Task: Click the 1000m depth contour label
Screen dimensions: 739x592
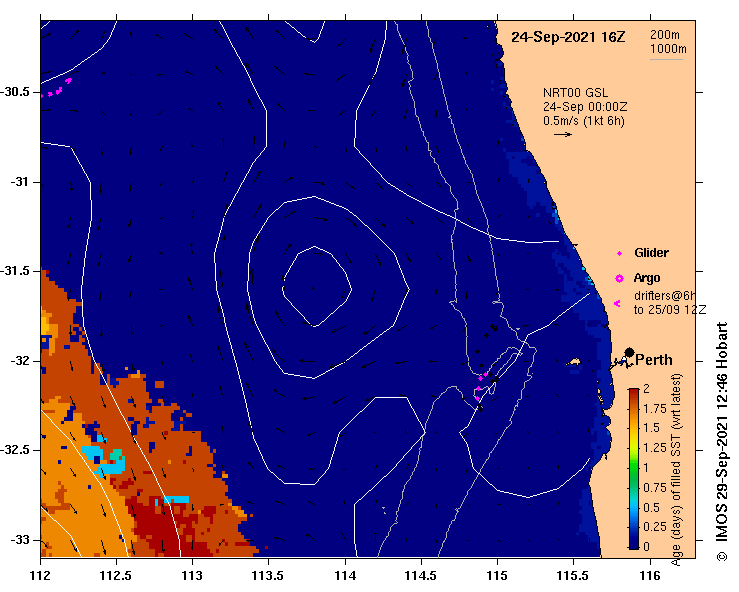Action: (x=668, y=49)
